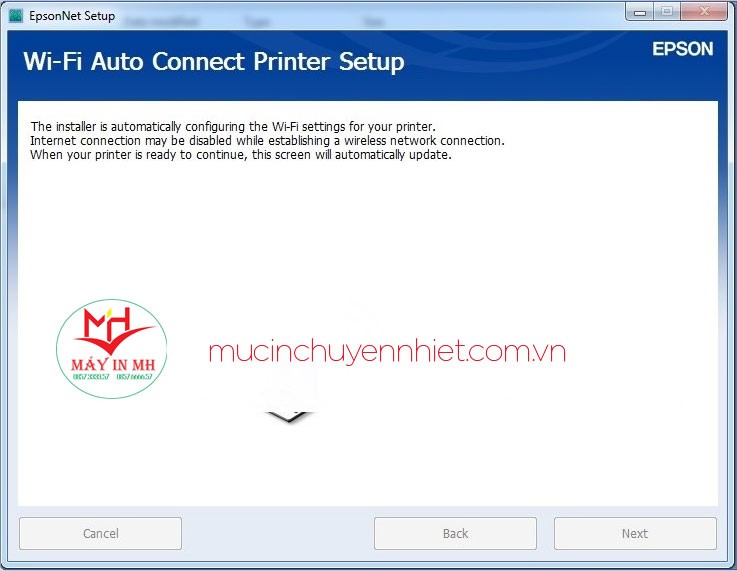
Task: Click the EPSON logo in the header
Action: (682, 49)
